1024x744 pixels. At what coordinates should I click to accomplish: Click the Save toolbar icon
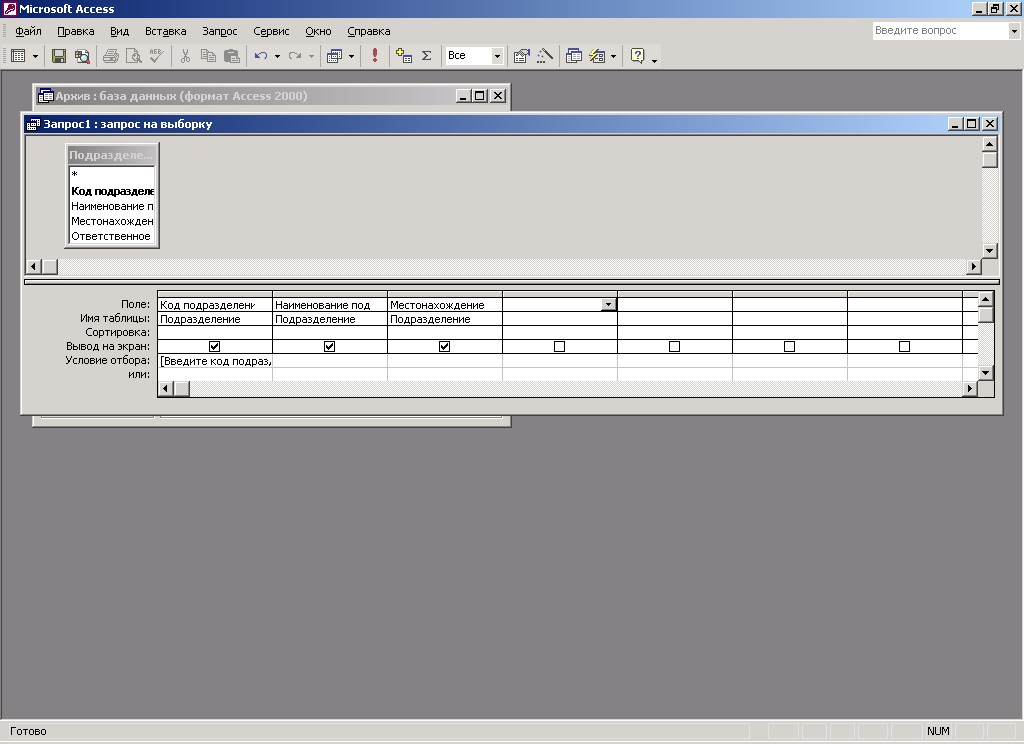click(59, 56)
